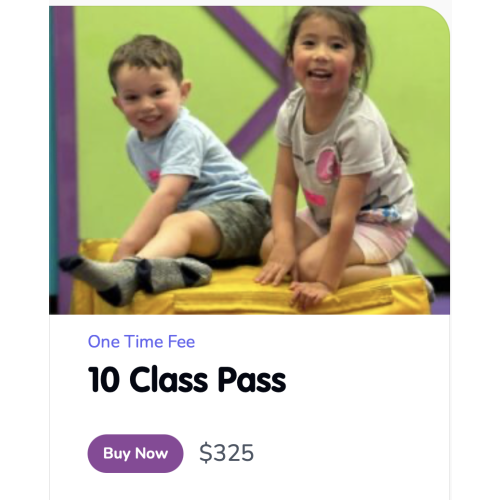Open the 10 Class Pass title
The image size is (500, 500).
(187, 380)
